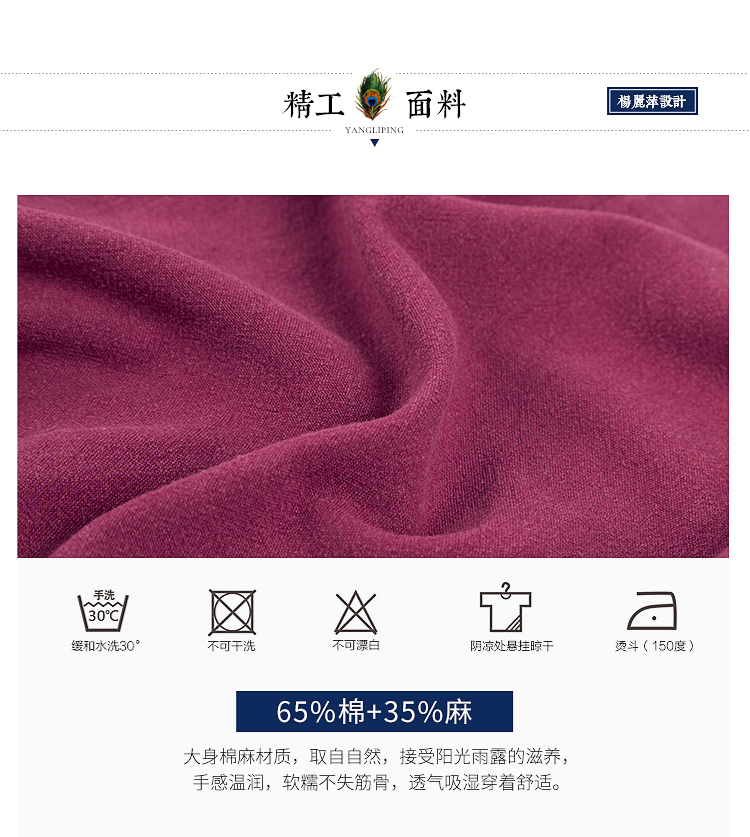Click the hang-dry shirt icon
The image size is (750, 837).
(505, 607)
